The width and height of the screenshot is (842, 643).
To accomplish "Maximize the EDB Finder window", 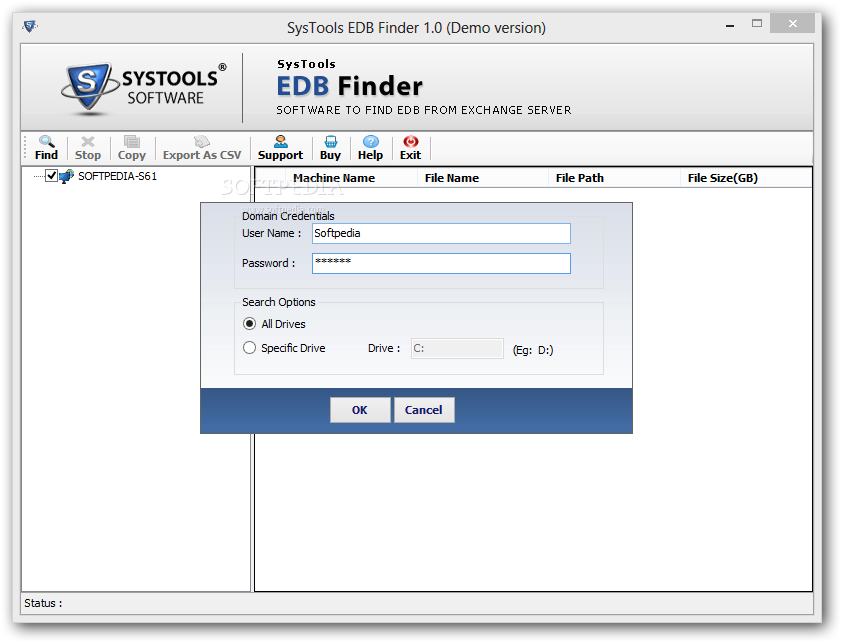I will click(757, 24).
